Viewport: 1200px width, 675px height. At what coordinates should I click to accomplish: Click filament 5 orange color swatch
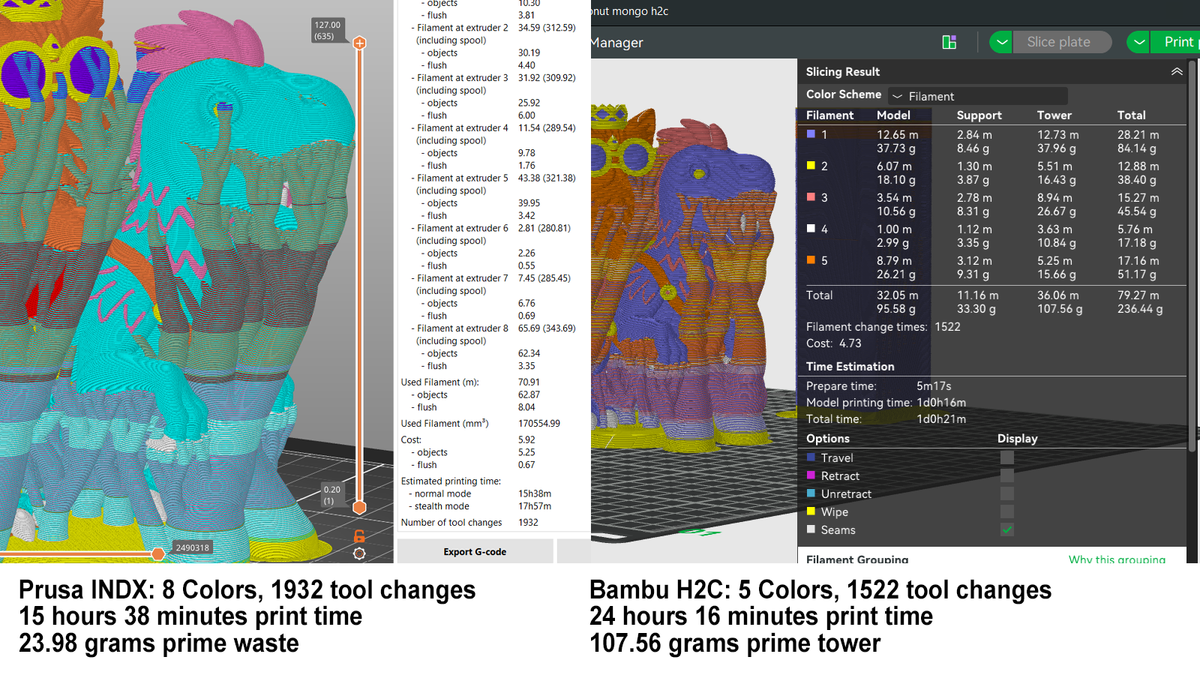click(x=812, y=260)
